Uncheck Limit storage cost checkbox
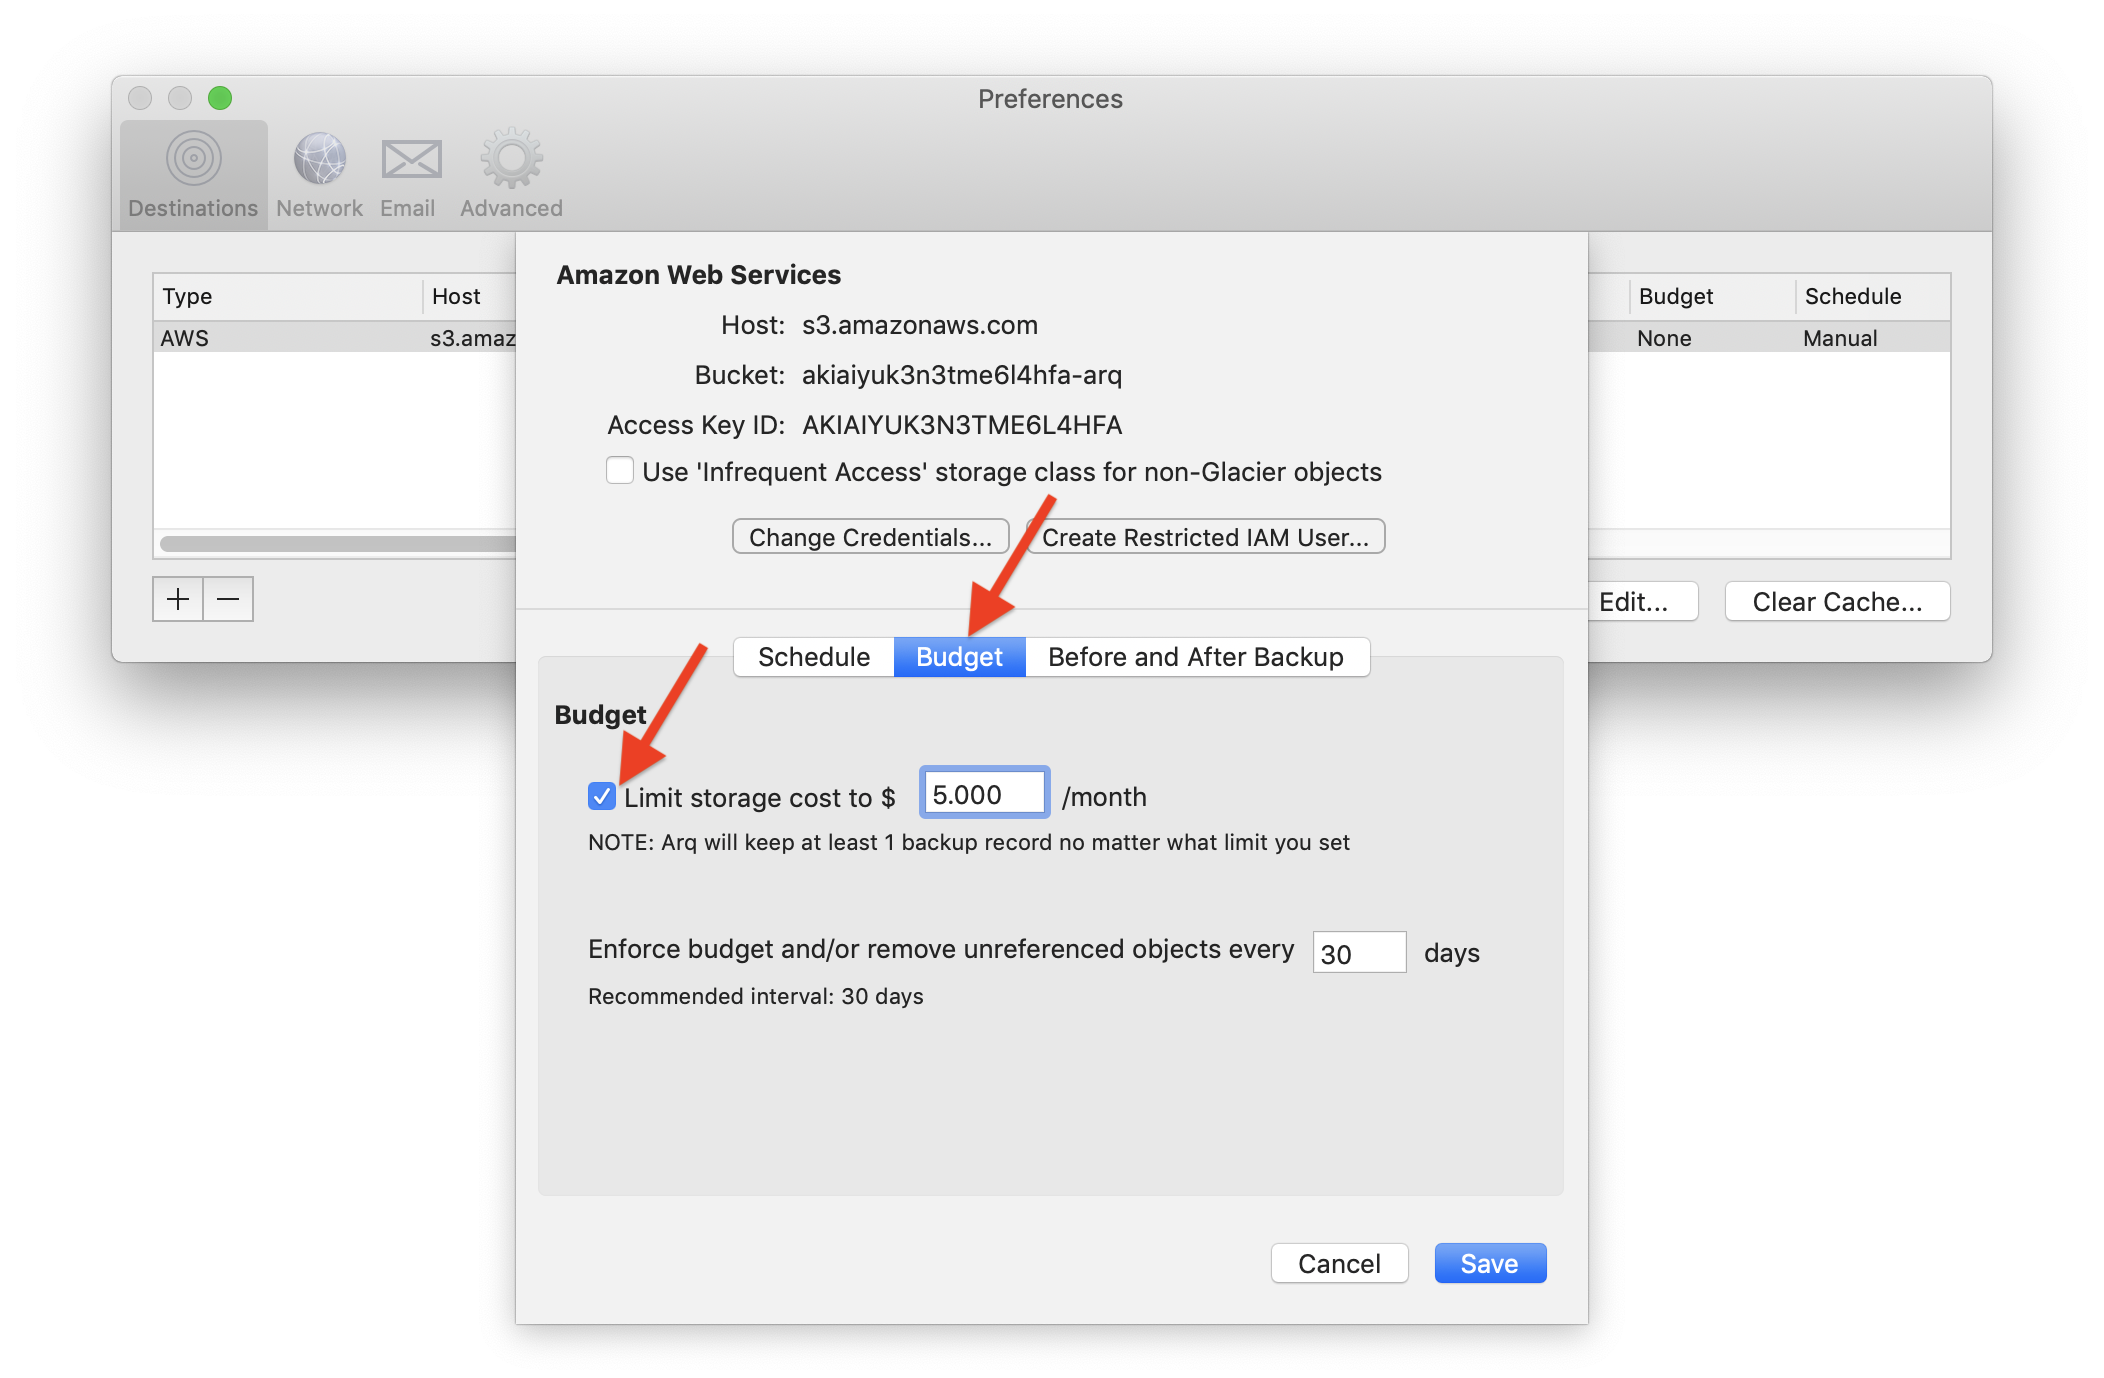 [x=602, y=796]
